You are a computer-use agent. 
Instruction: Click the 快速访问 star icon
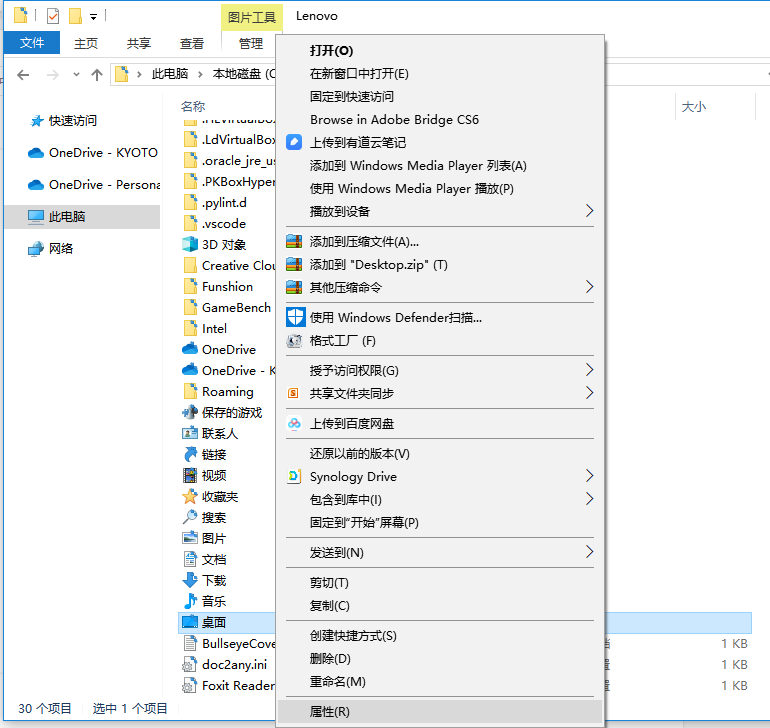pos(36,121)
